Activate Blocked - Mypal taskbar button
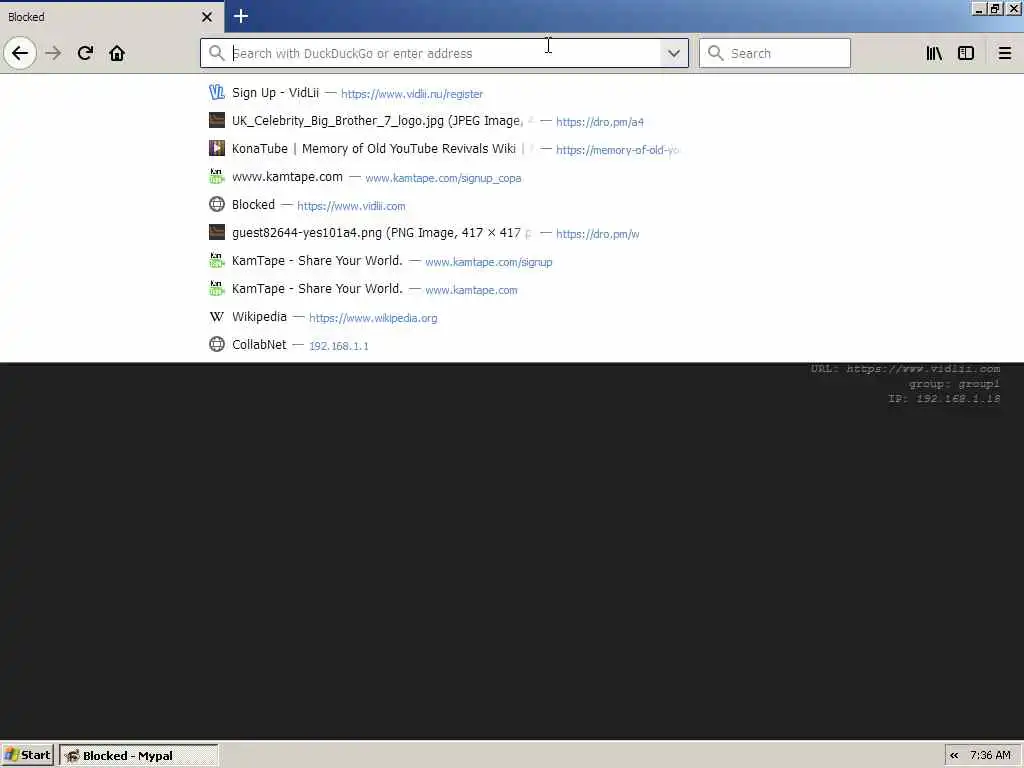The image size is (1024, 768). (x=138, y=756)
